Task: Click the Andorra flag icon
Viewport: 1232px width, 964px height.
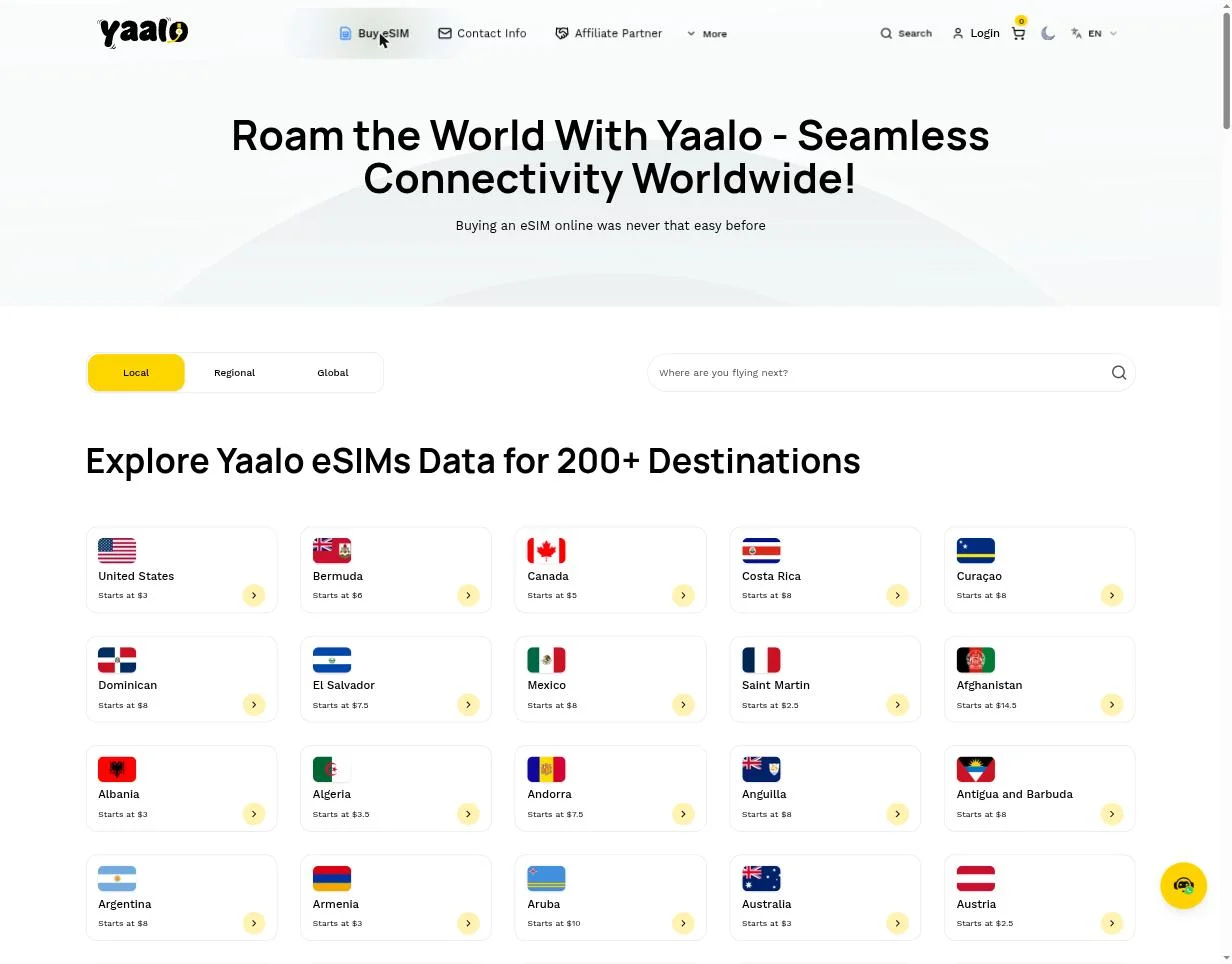Action: [x=547, y=769]
